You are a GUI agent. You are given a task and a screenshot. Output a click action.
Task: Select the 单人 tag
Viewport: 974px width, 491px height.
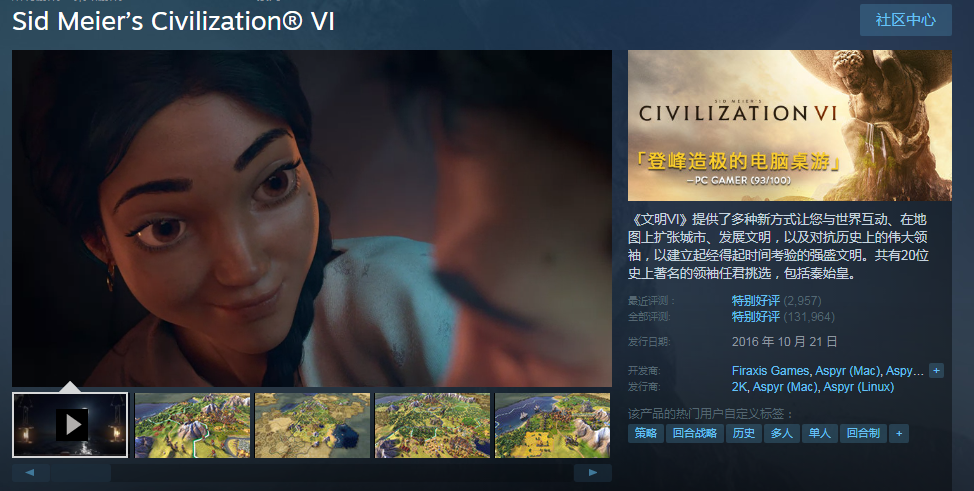(x=820, y=433)
